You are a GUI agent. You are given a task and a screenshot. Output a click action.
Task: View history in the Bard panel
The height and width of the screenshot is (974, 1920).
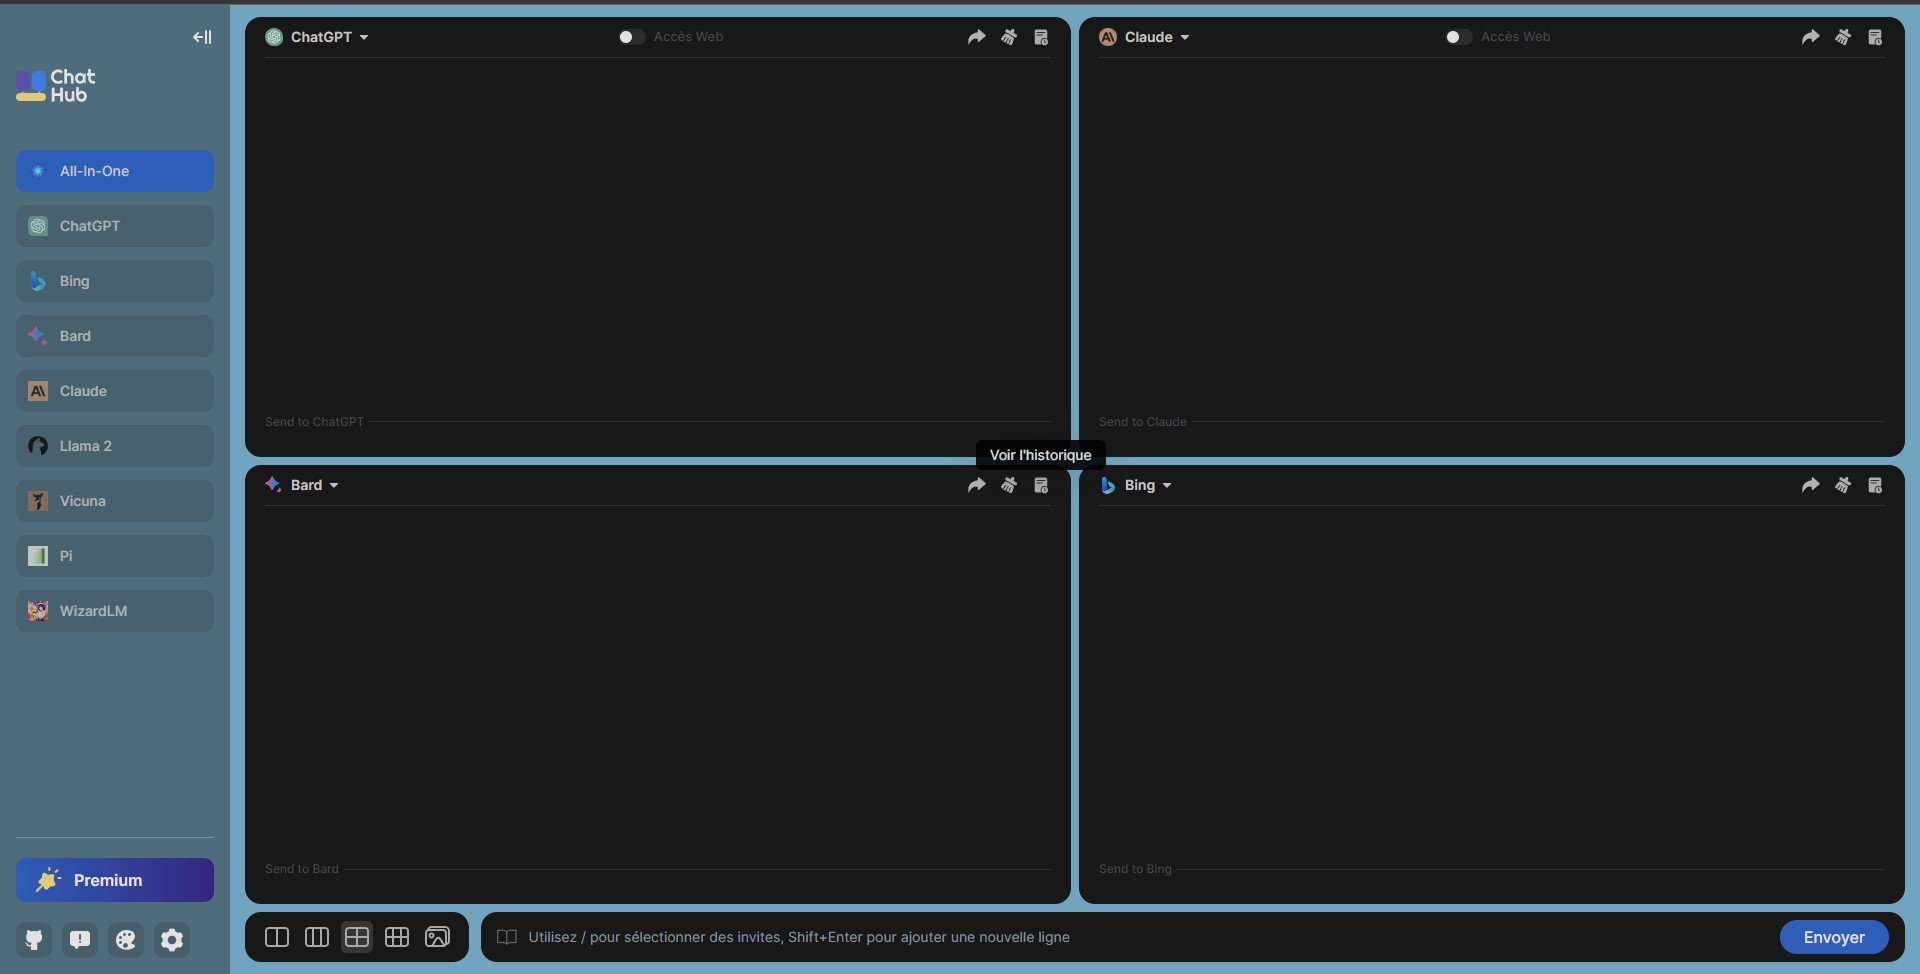pos(1041,485)
